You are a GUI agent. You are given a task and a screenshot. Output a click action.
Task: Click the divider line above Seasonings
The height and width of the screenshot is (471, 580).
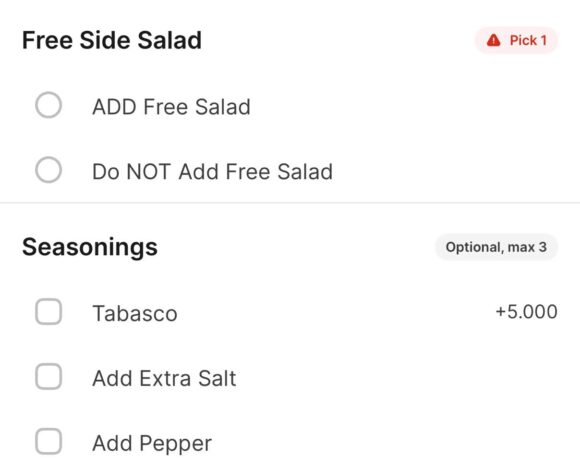(x=290, y=203)
